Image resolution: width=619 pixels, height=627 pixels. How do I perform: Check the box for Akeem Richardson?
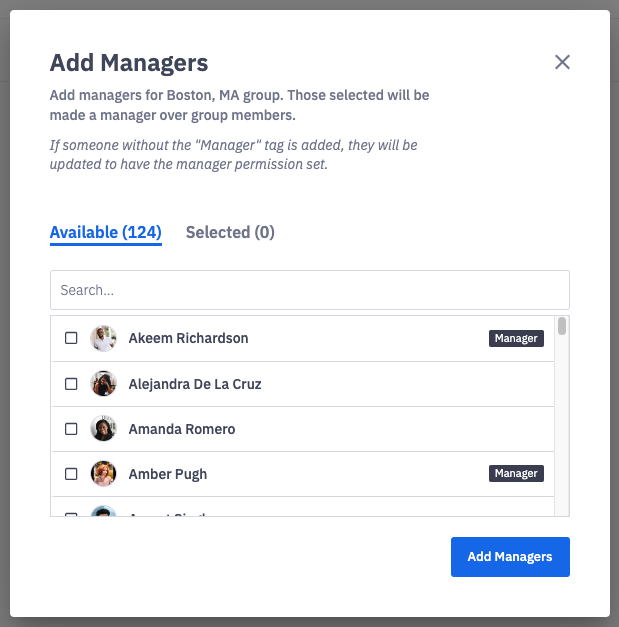click(x=71, y=338)
